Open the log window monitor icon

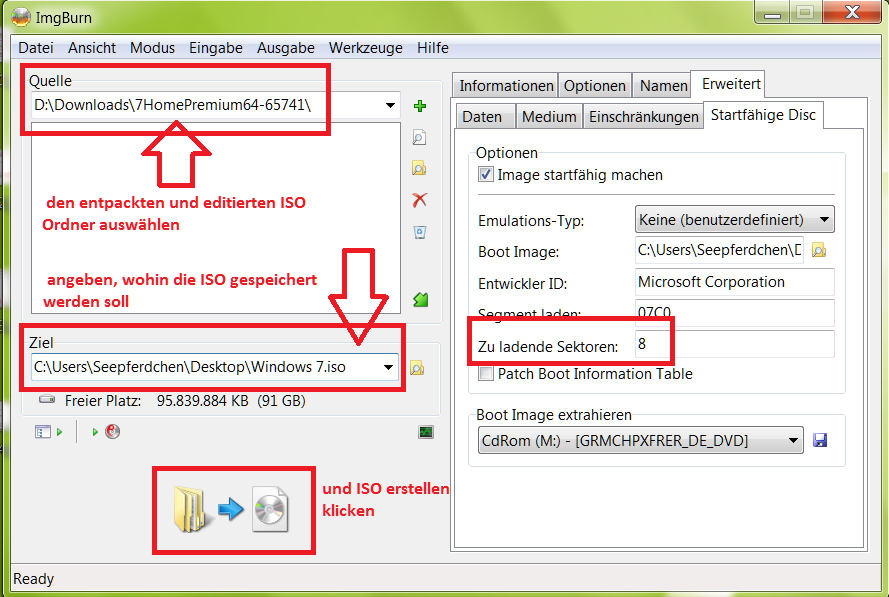point(426,432)
